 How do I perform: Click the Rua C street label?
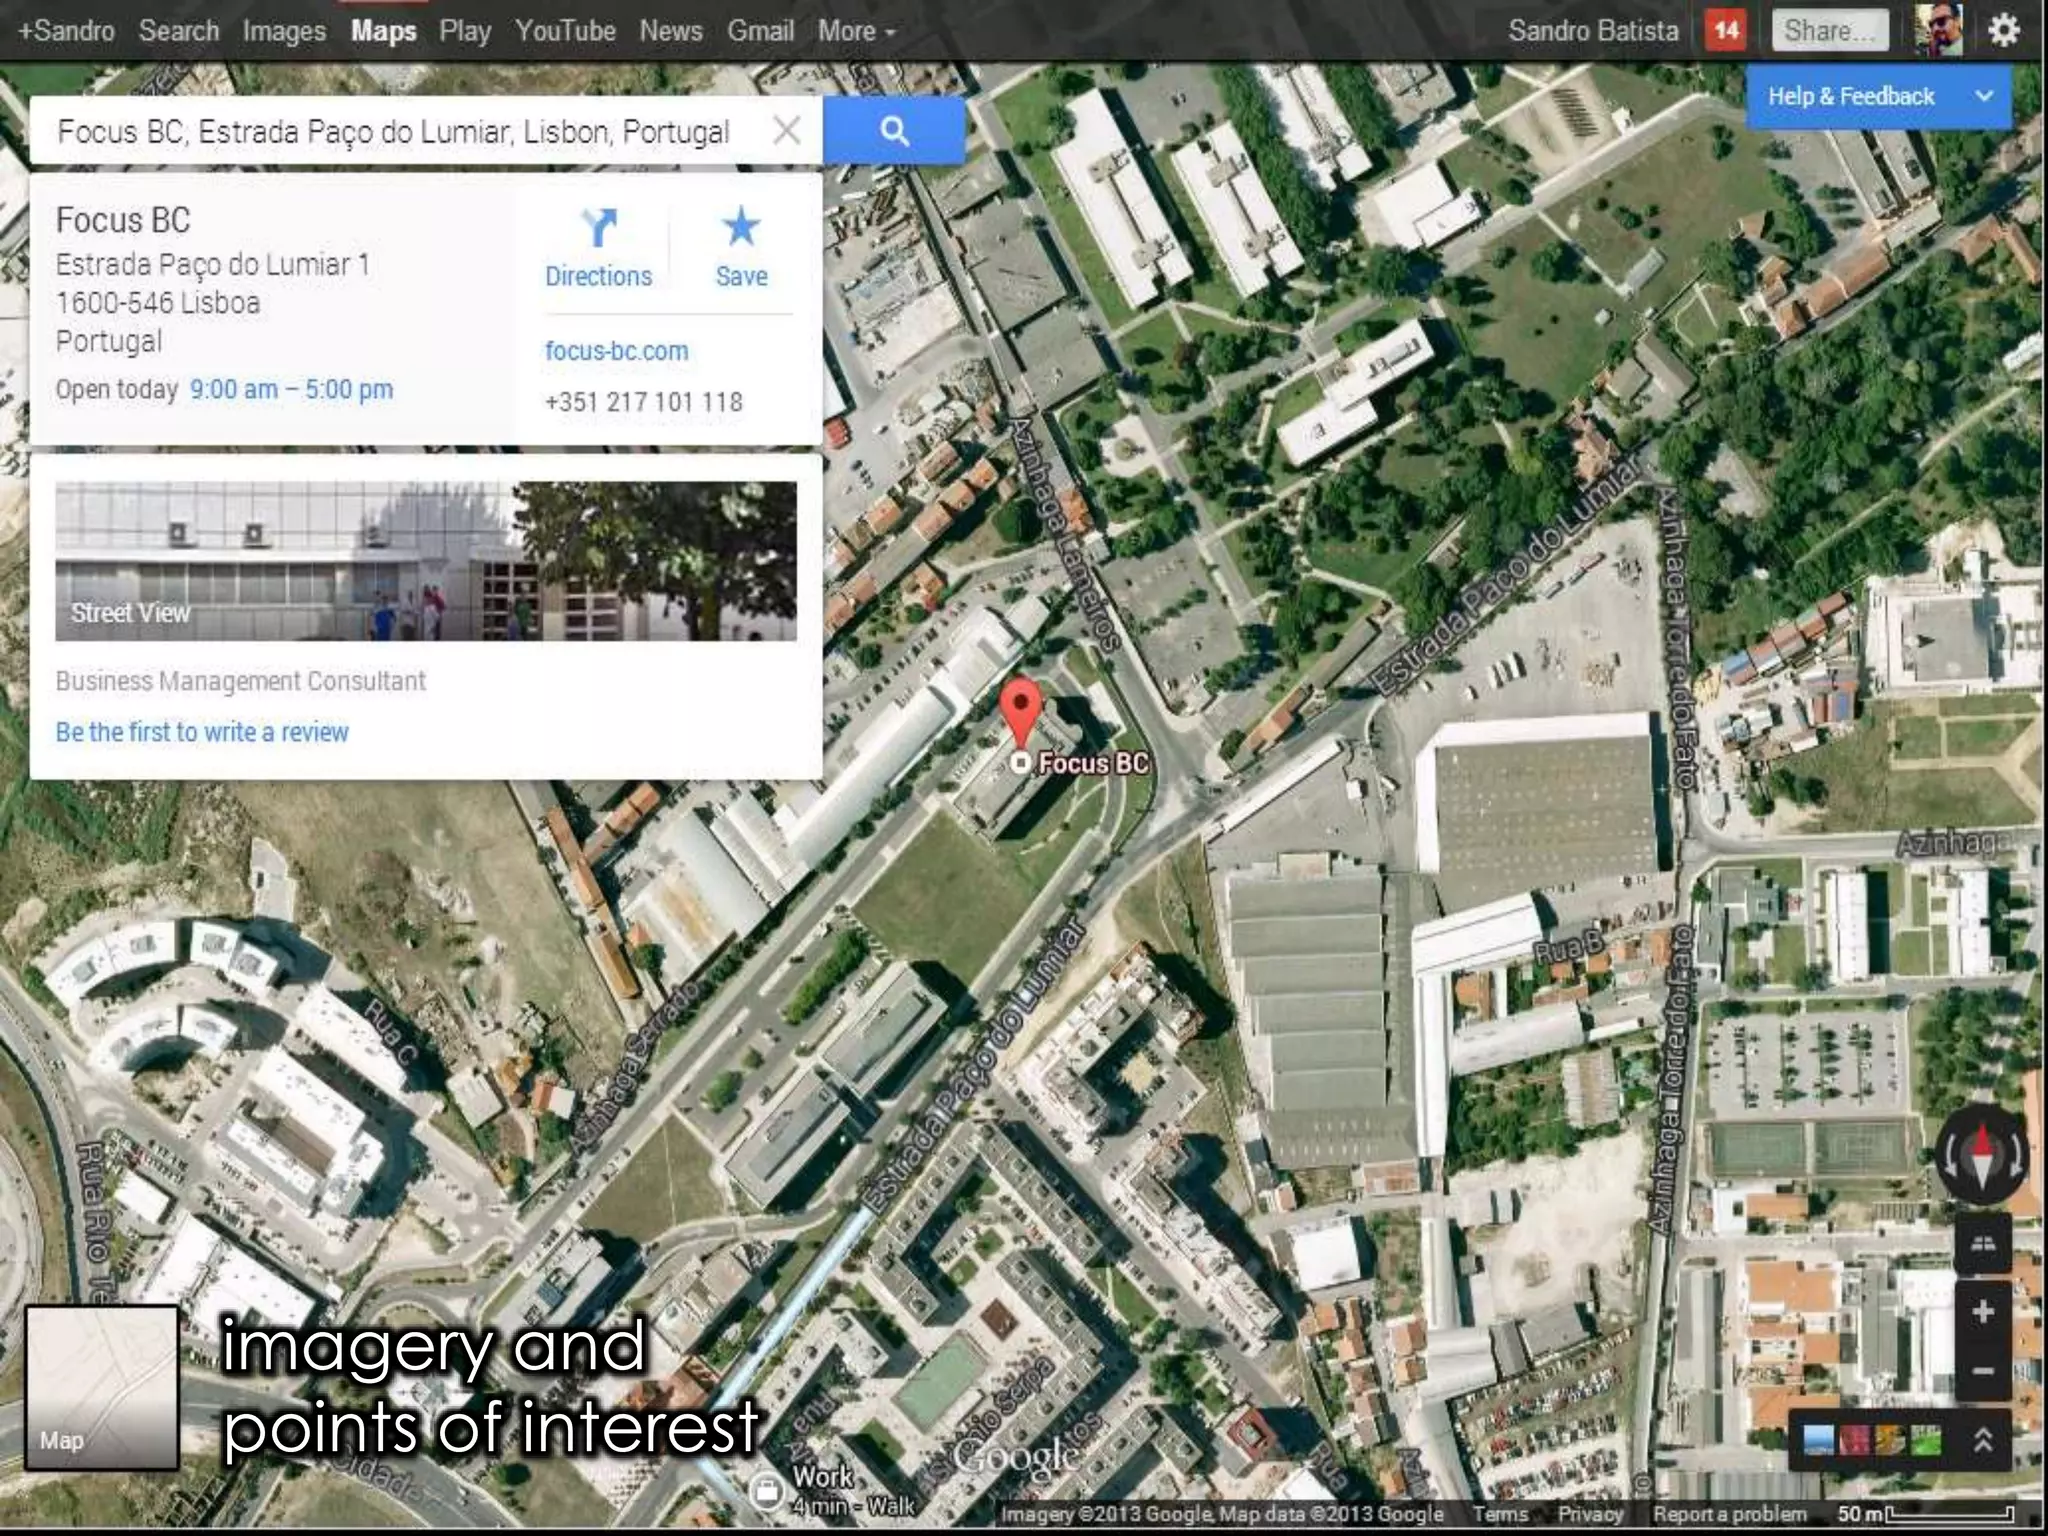tap(392, 1030)
